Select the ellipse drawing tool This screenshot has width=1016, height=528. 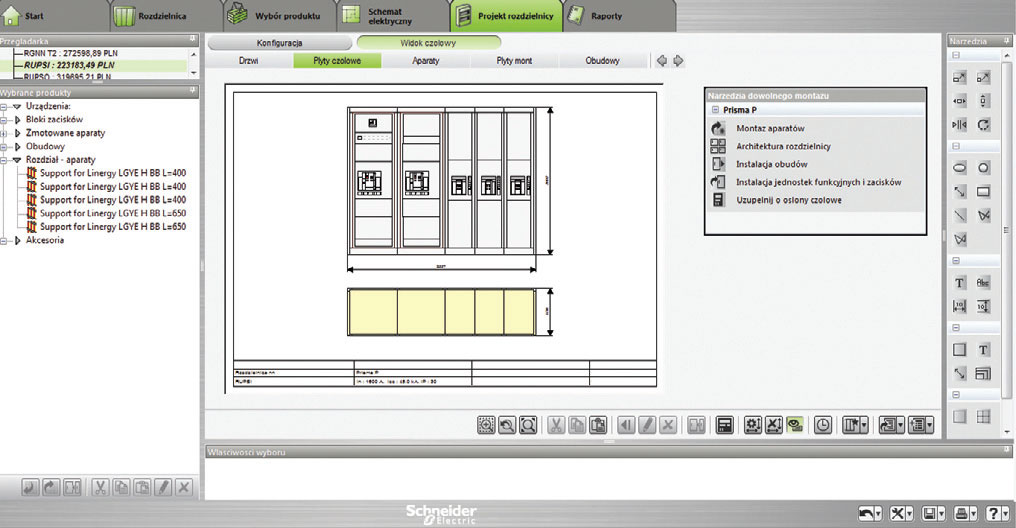click(x=960, y=168)
